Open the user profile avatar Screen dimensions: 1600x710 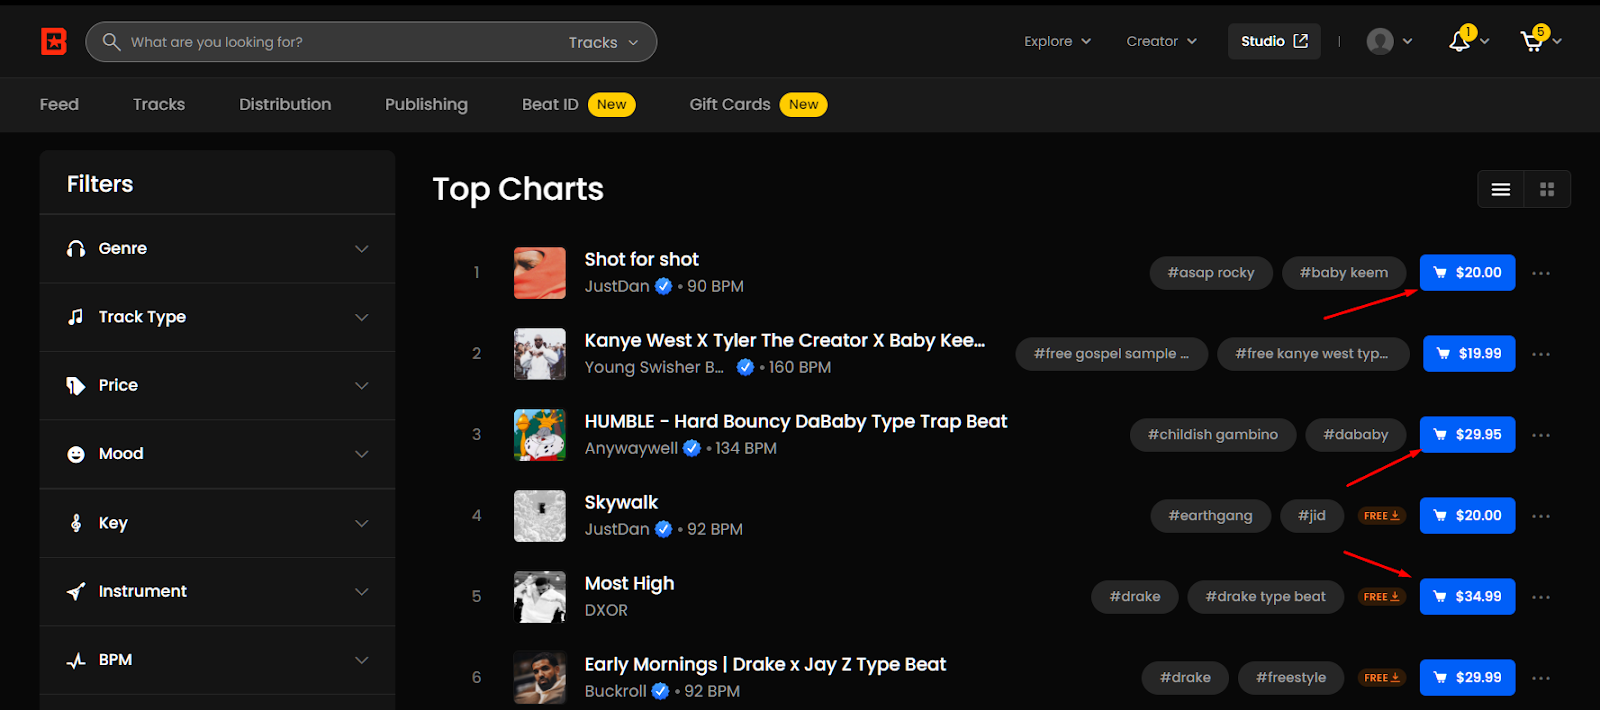1380,41
